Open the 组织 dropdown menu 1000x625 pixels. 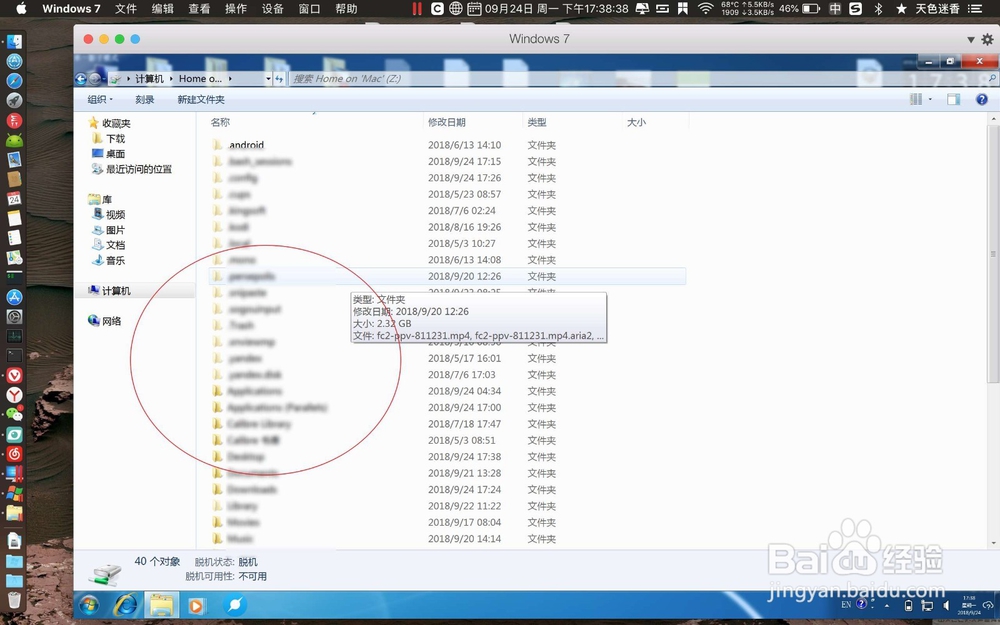point(99,99)
